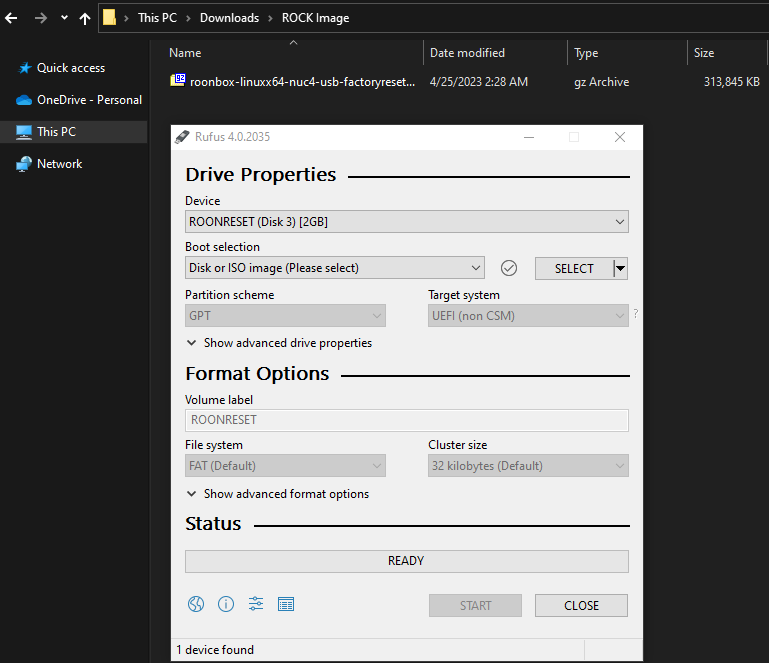Click the checksum checkmark icon near SELECT
Image resolution: width=769 pixels, height=663 pixels.
click(x=509, y=268)
